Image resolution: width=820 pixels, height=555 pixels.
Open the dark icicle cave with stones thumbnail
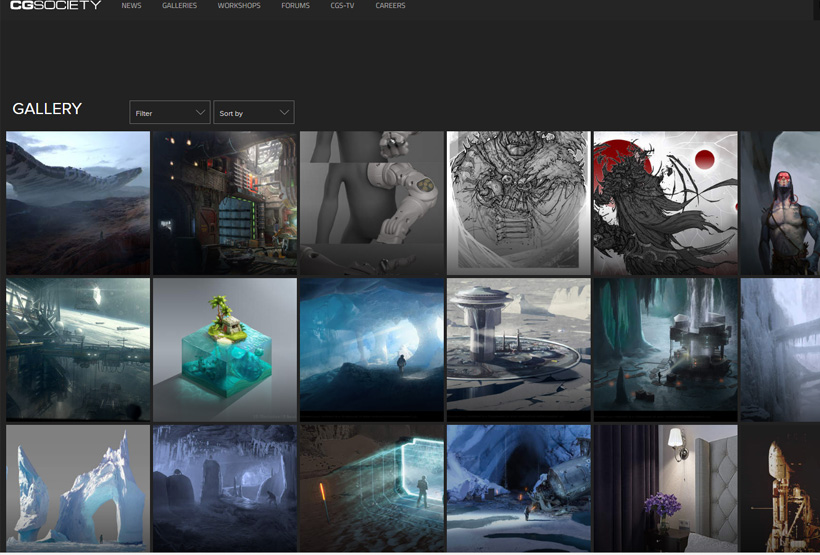(x=225, y=488)
